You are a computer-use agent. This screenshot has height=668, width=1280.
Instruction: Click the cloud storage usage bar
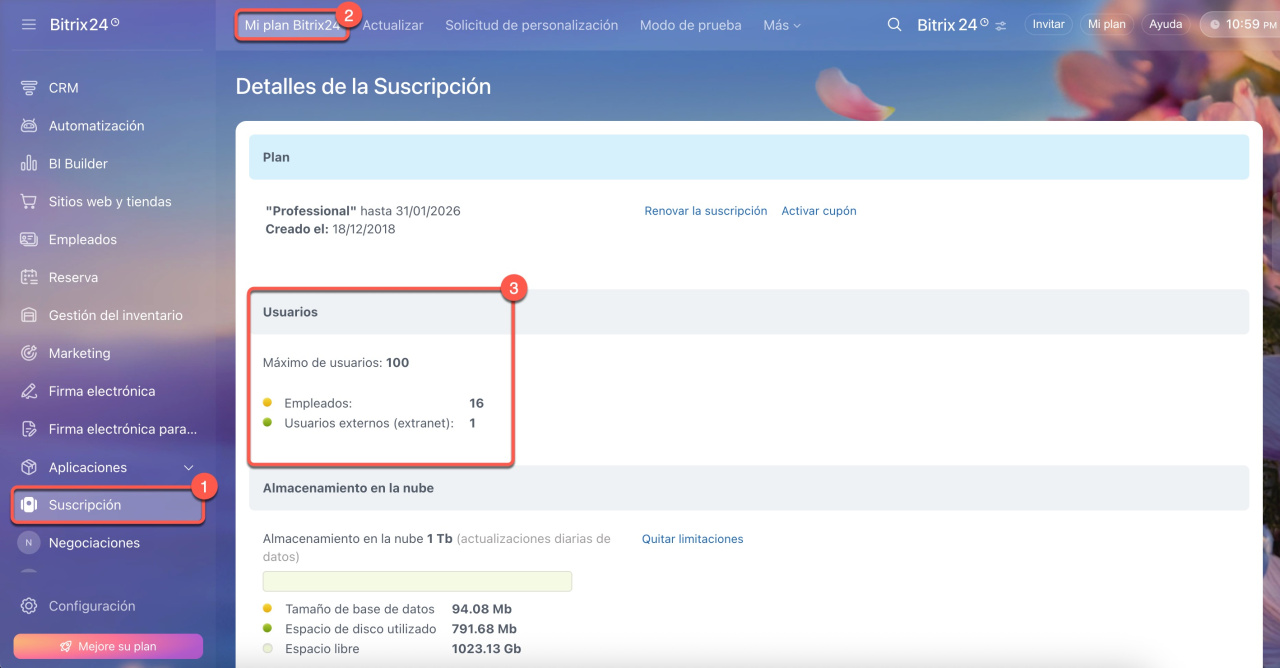coord(417,581)
